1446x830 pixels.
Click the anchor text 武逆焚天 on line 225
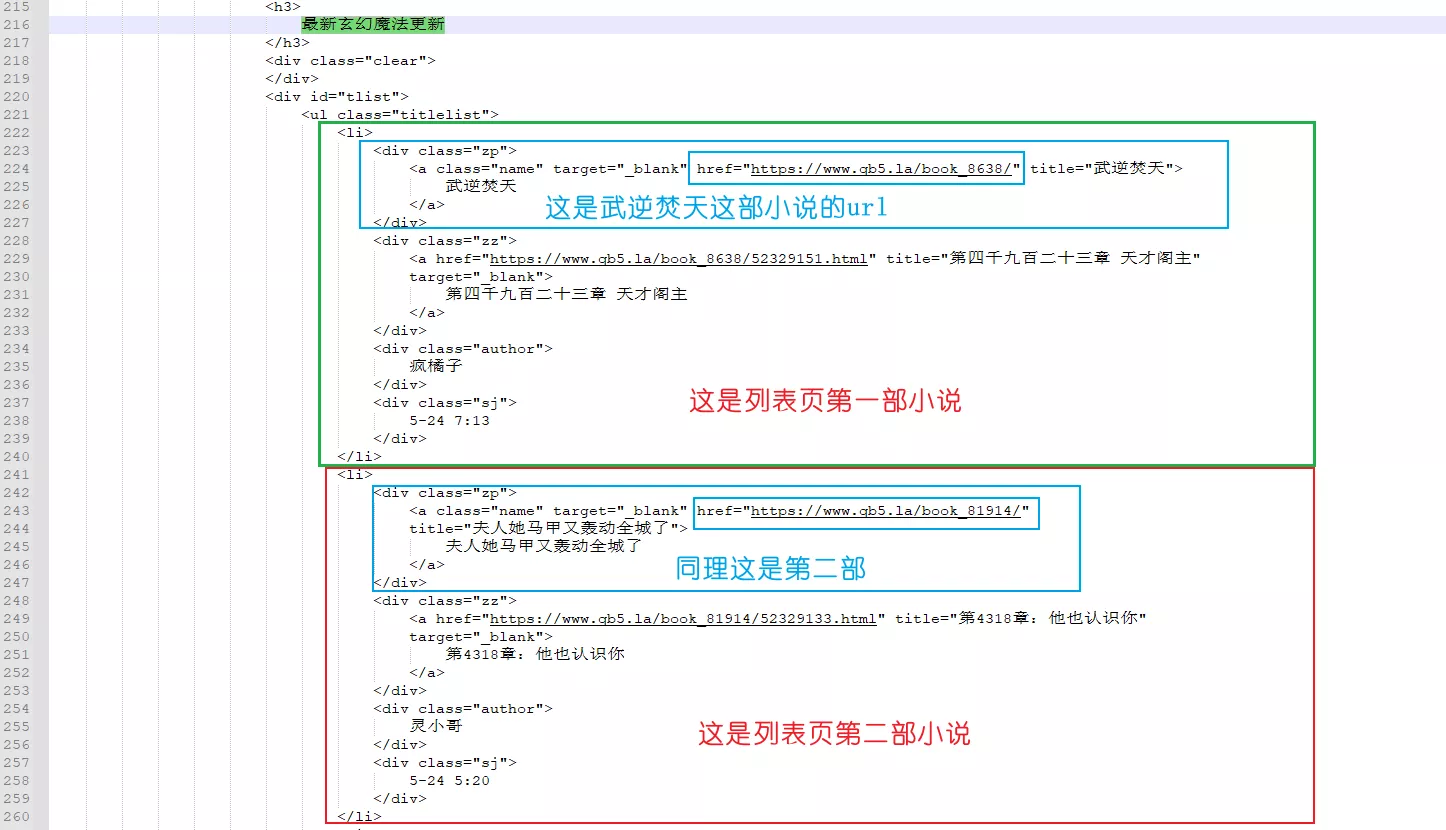pos(481,187)
